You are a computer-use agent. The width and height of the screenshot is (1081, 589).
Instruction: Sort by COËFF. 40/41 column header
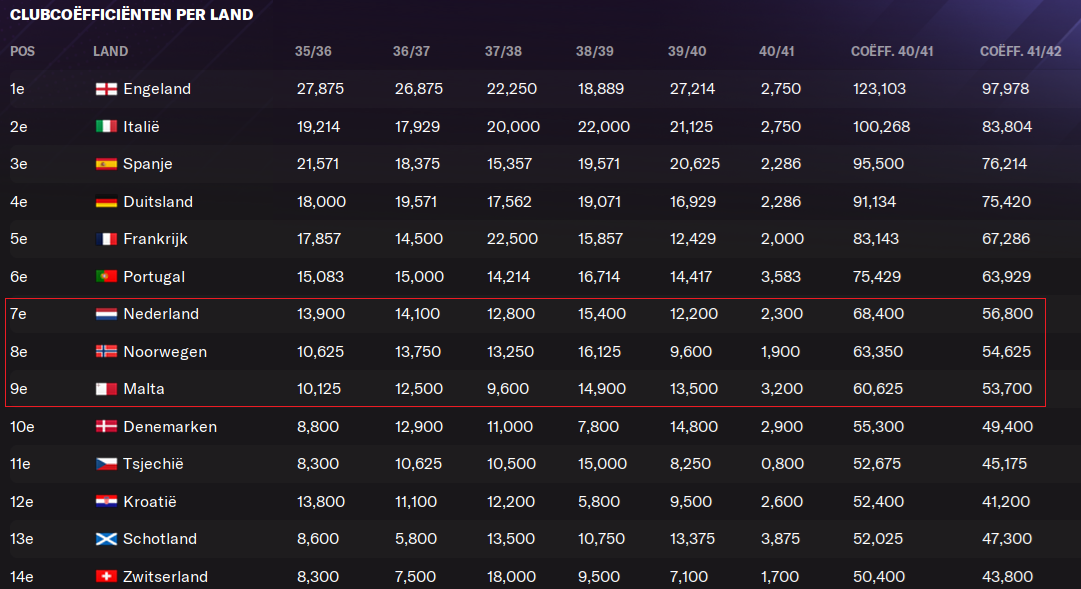pos(892,51)
